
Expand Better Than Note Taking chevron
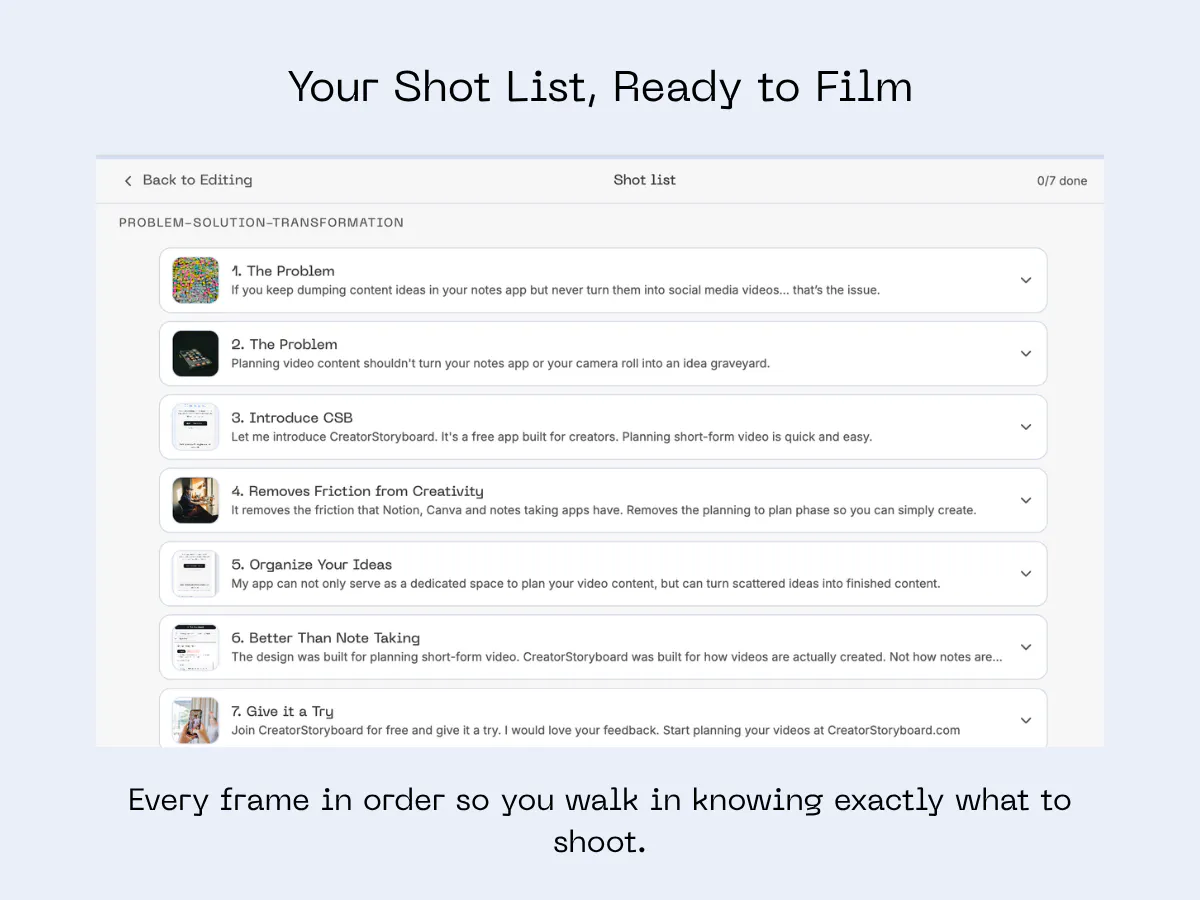[x=1025, y=647]
